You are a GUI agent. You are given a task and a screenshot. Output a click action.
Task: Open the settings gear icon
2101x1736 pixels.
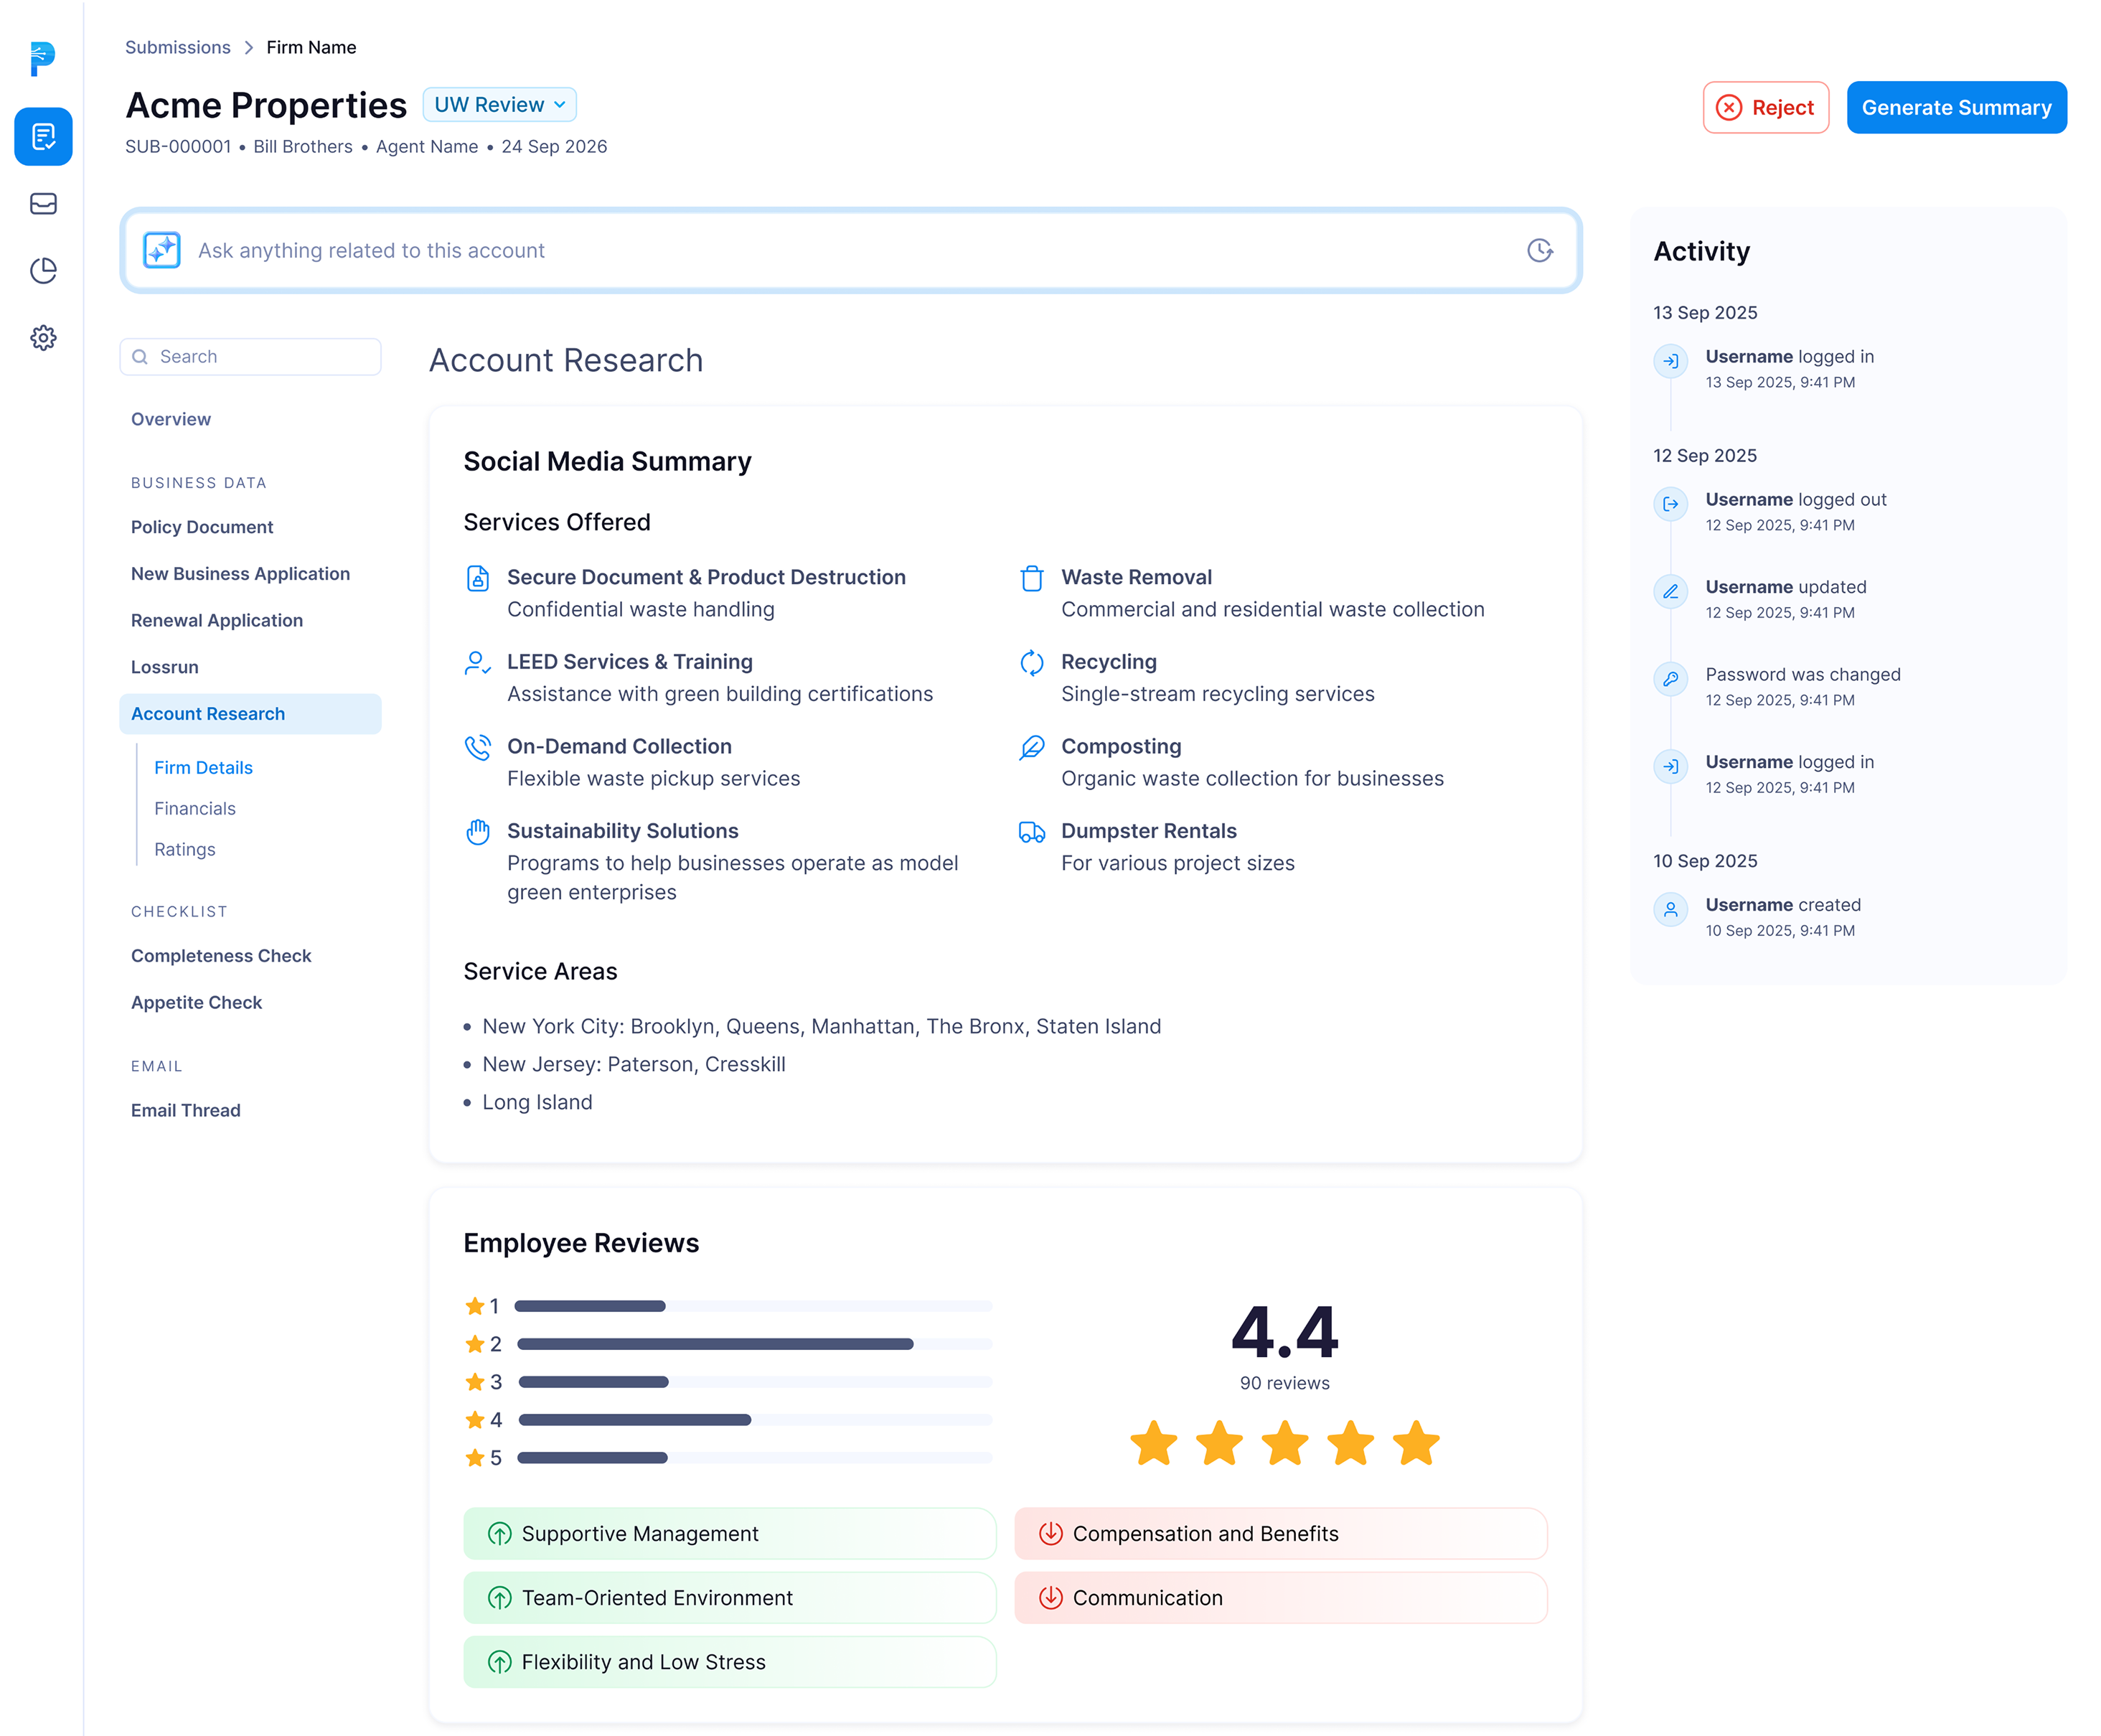(x=43, y=338)
